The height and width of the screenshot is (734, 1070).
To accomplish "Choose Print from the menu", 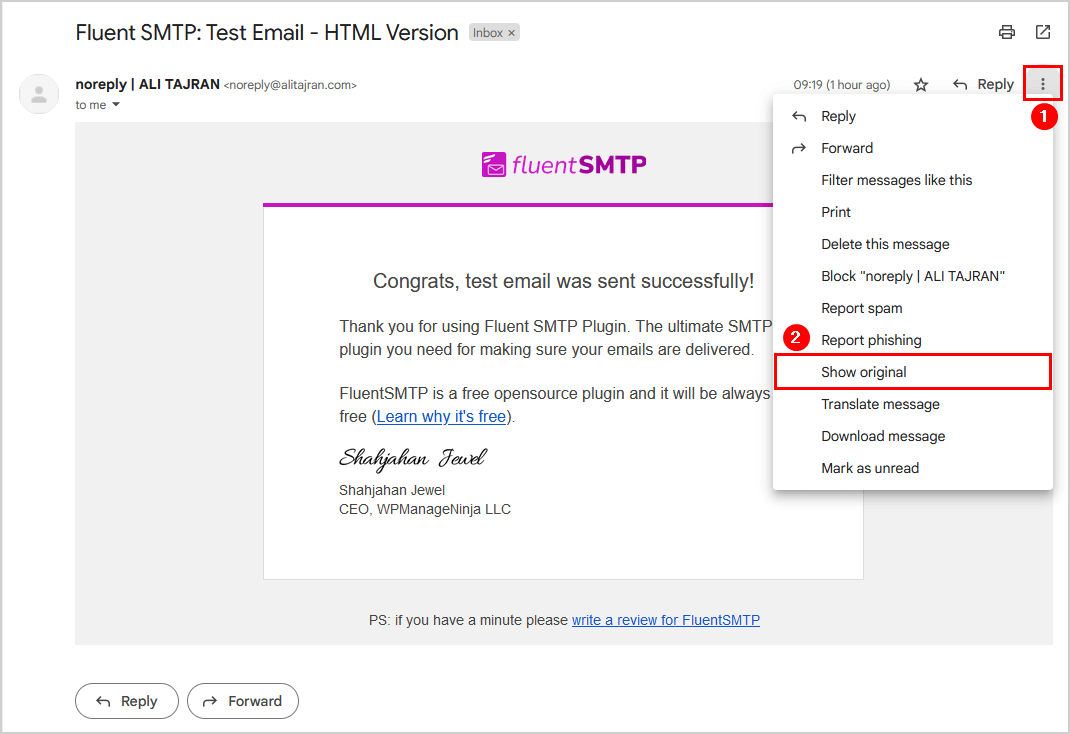I will pyautogui.click(x=912, y=212).
